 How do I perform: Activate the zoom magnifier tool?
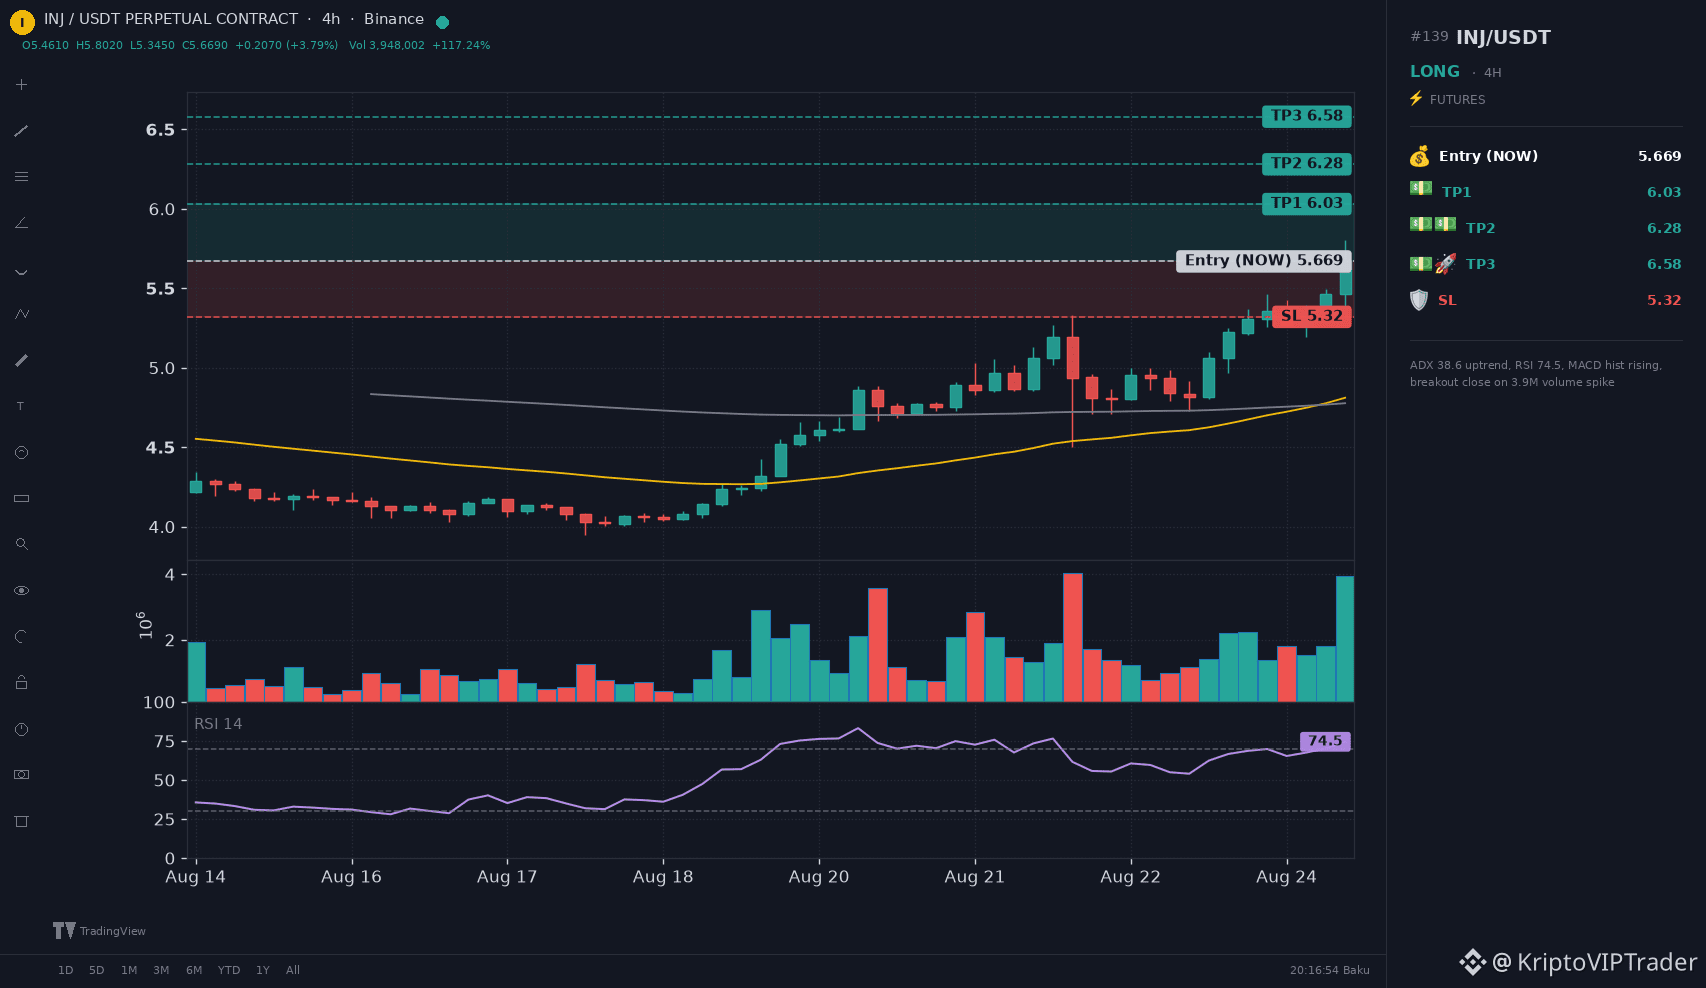(x=21, y=544)
